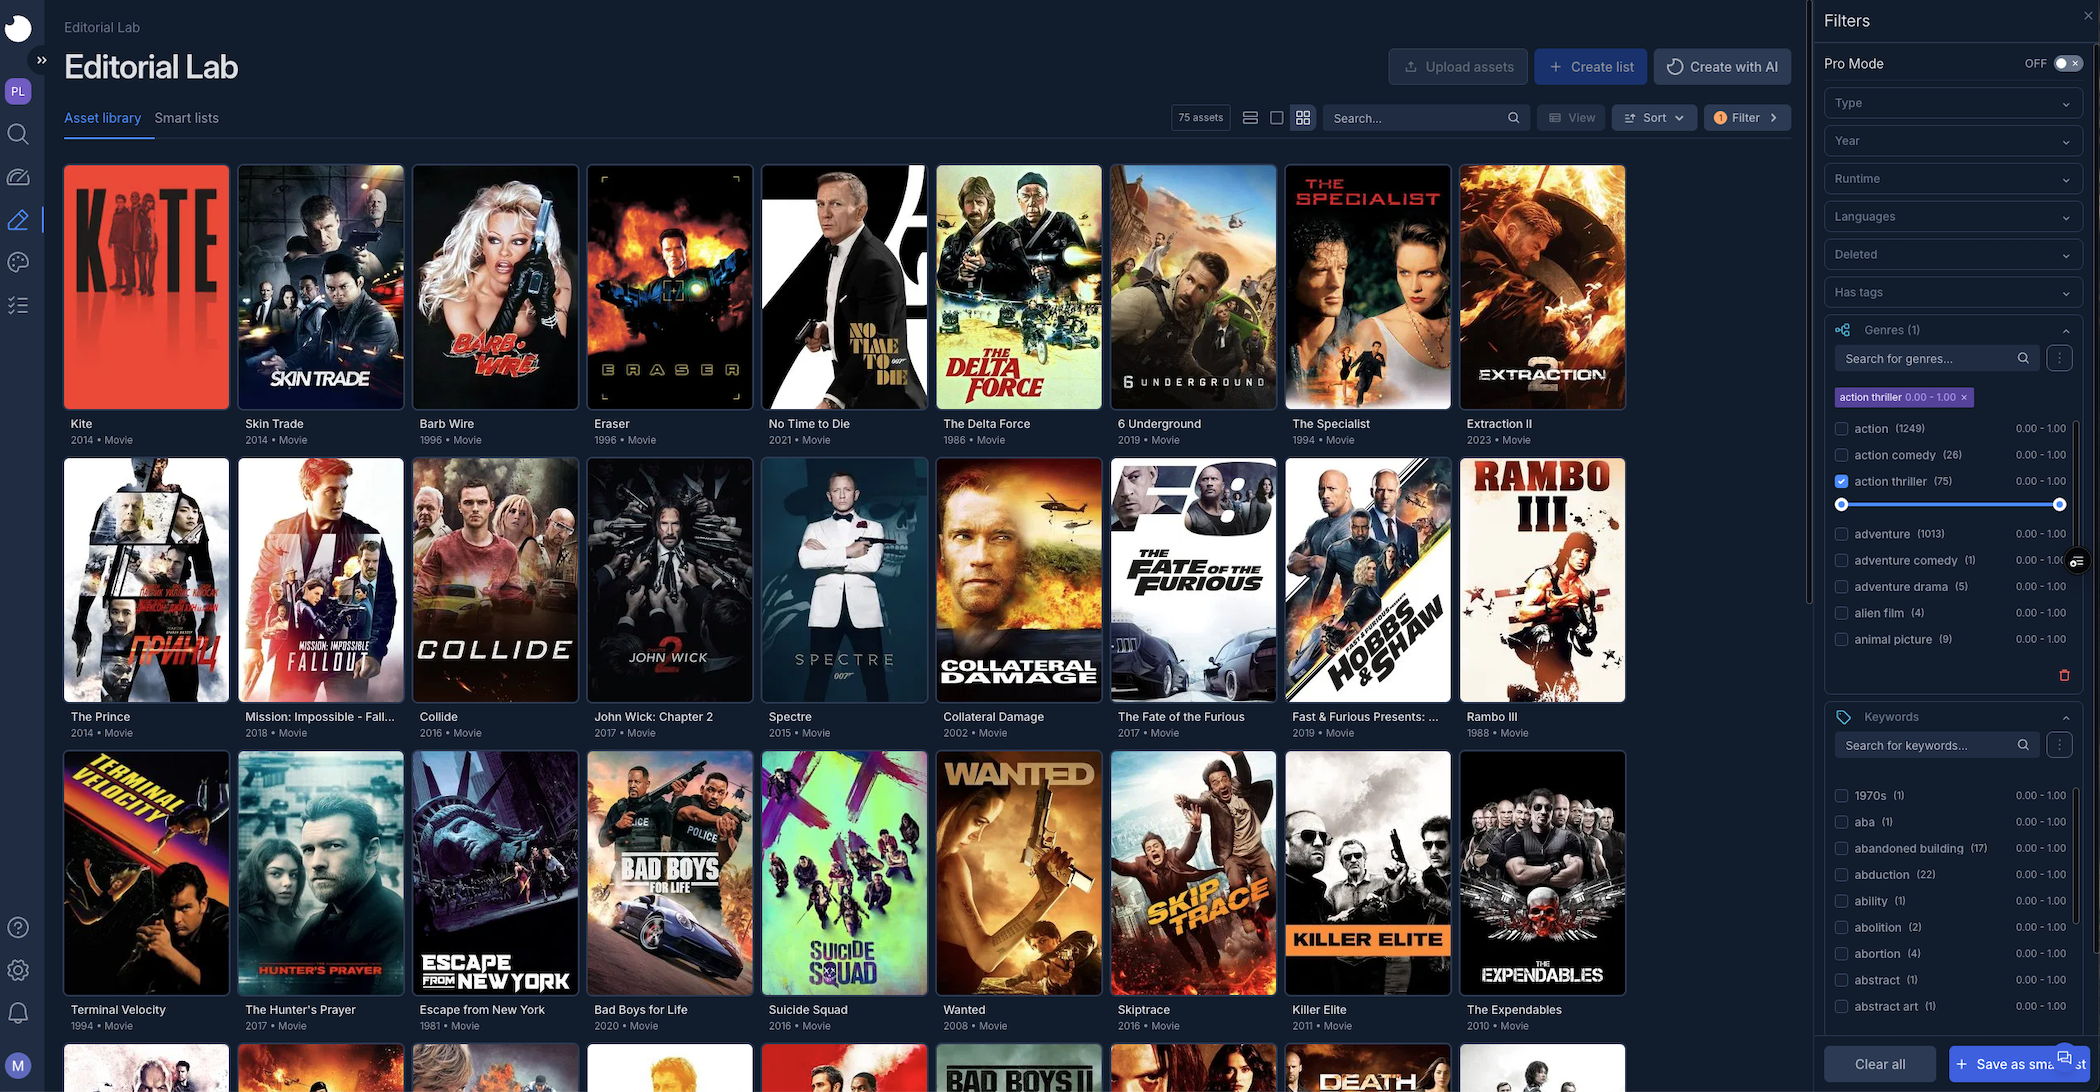Check the action comedy genre checkbox
This screenshot has height=1092, width=2100.
[1841, 455]
